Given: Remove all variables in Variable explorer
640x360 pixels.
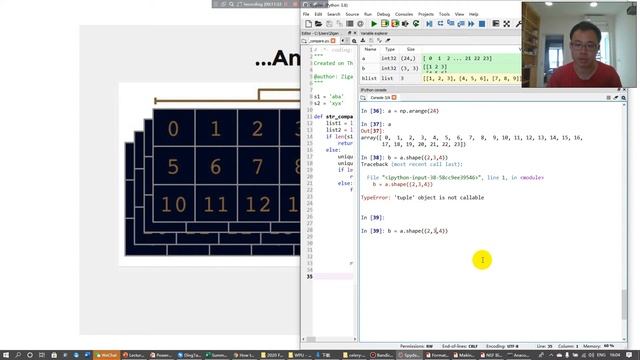Looking at the screenshot, I should pyautogui.click(x=388, y=40).
